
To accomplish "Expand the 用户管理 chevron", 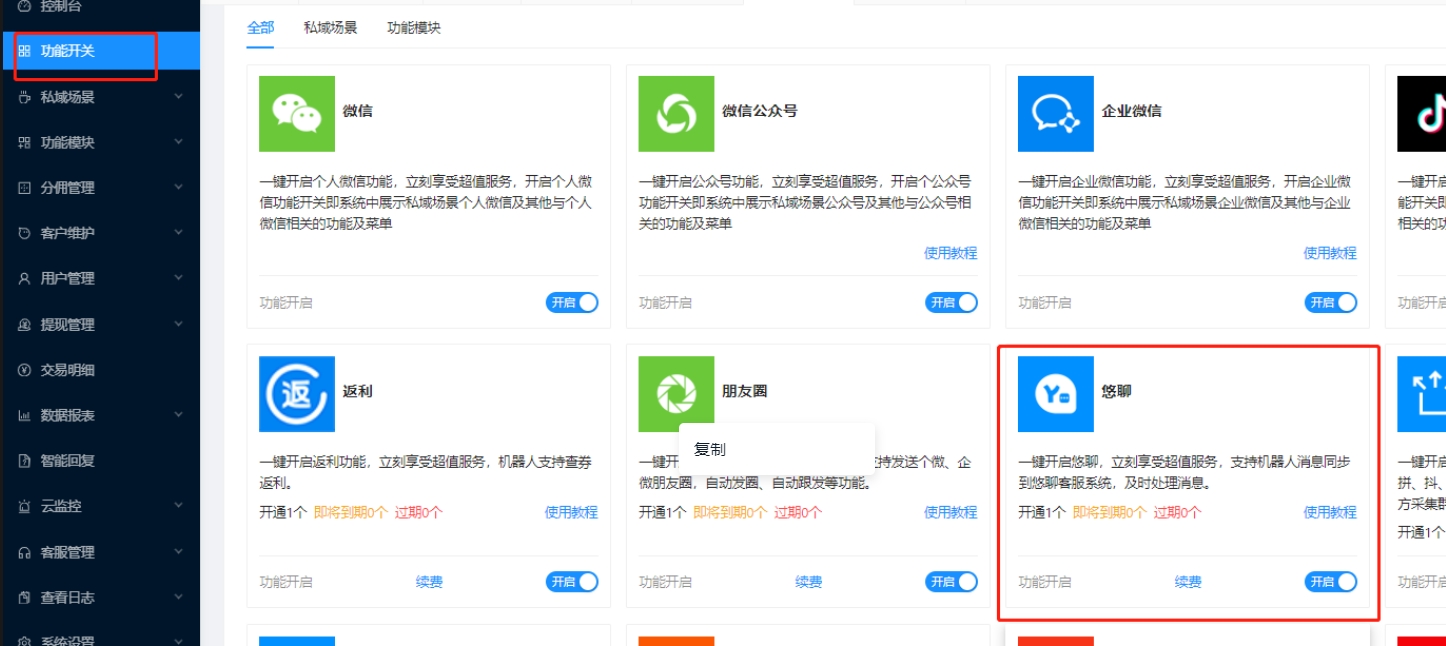I will point(179,278).
